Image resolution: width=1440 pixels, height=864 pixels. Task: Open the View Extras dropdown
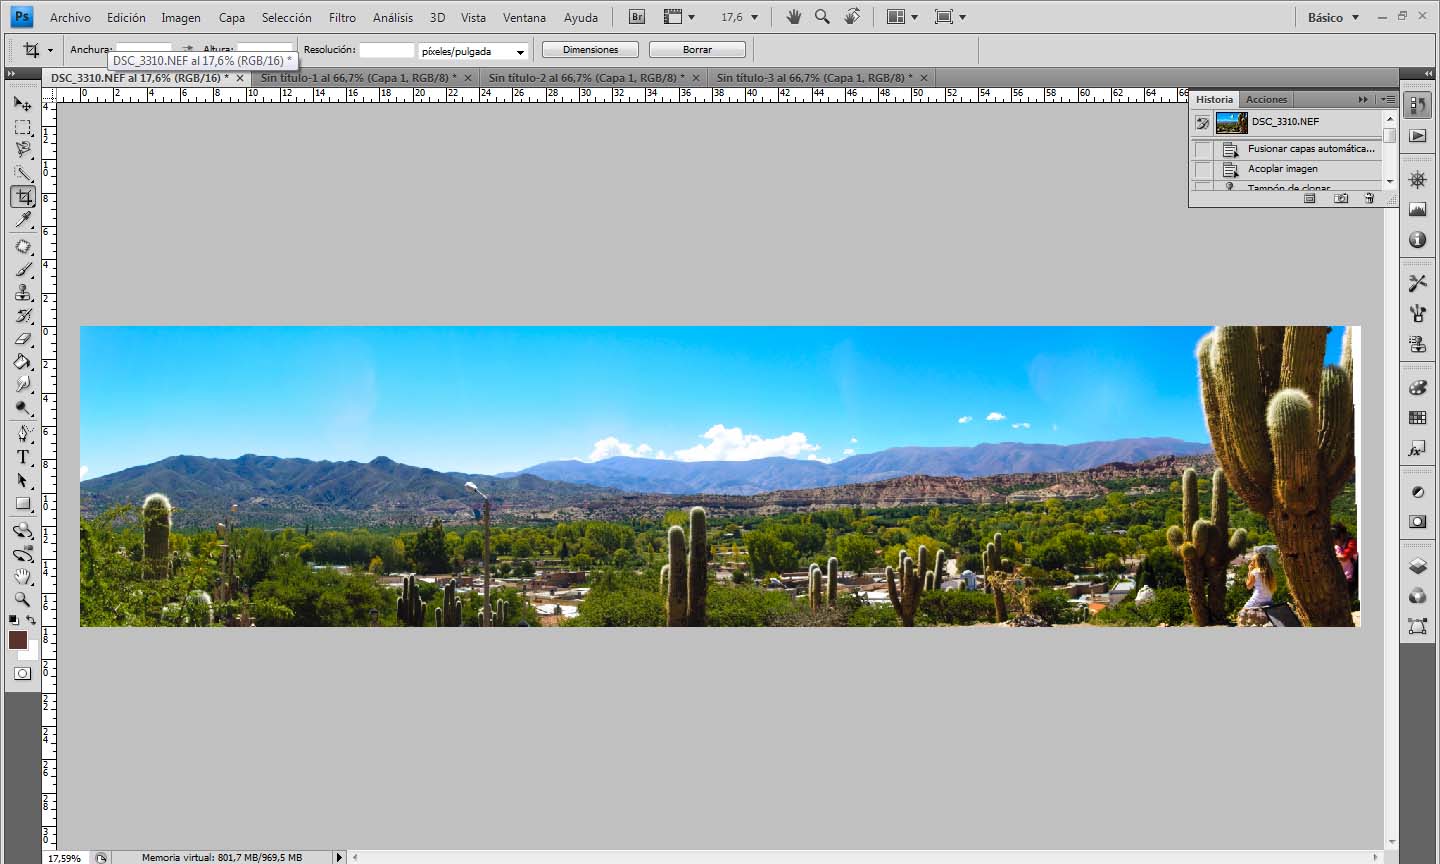coord(679,17)
